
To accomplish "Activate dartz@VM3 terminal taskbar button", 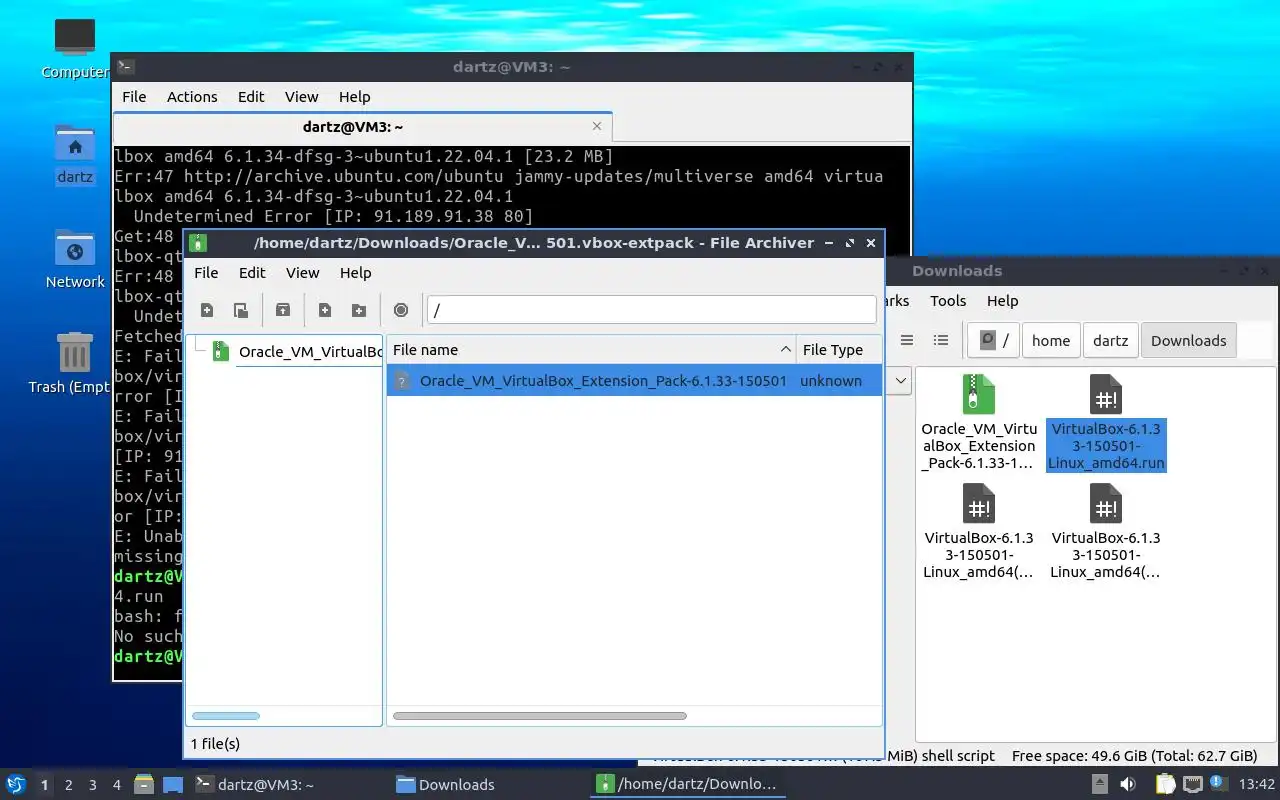I will [x=287, y=784].
